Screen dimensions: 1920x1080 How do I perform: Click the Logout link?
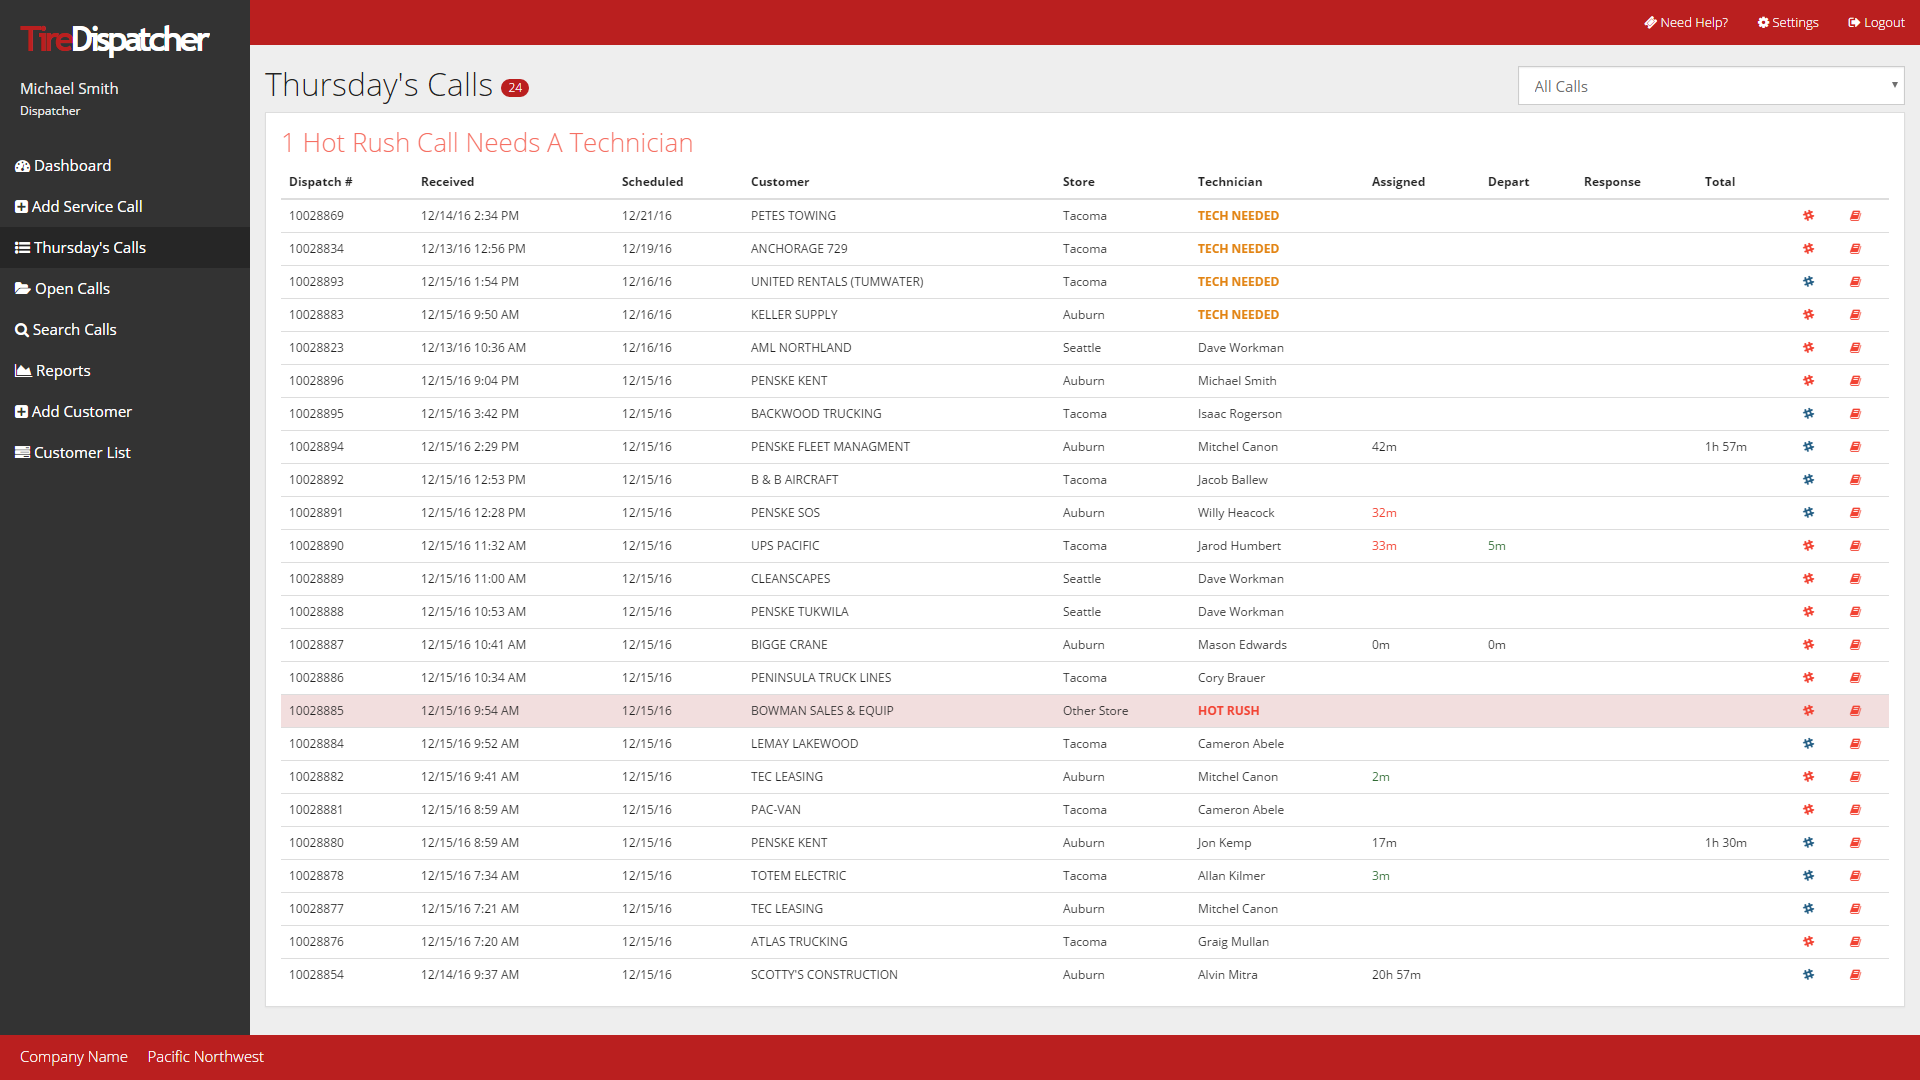point(1876,23)
